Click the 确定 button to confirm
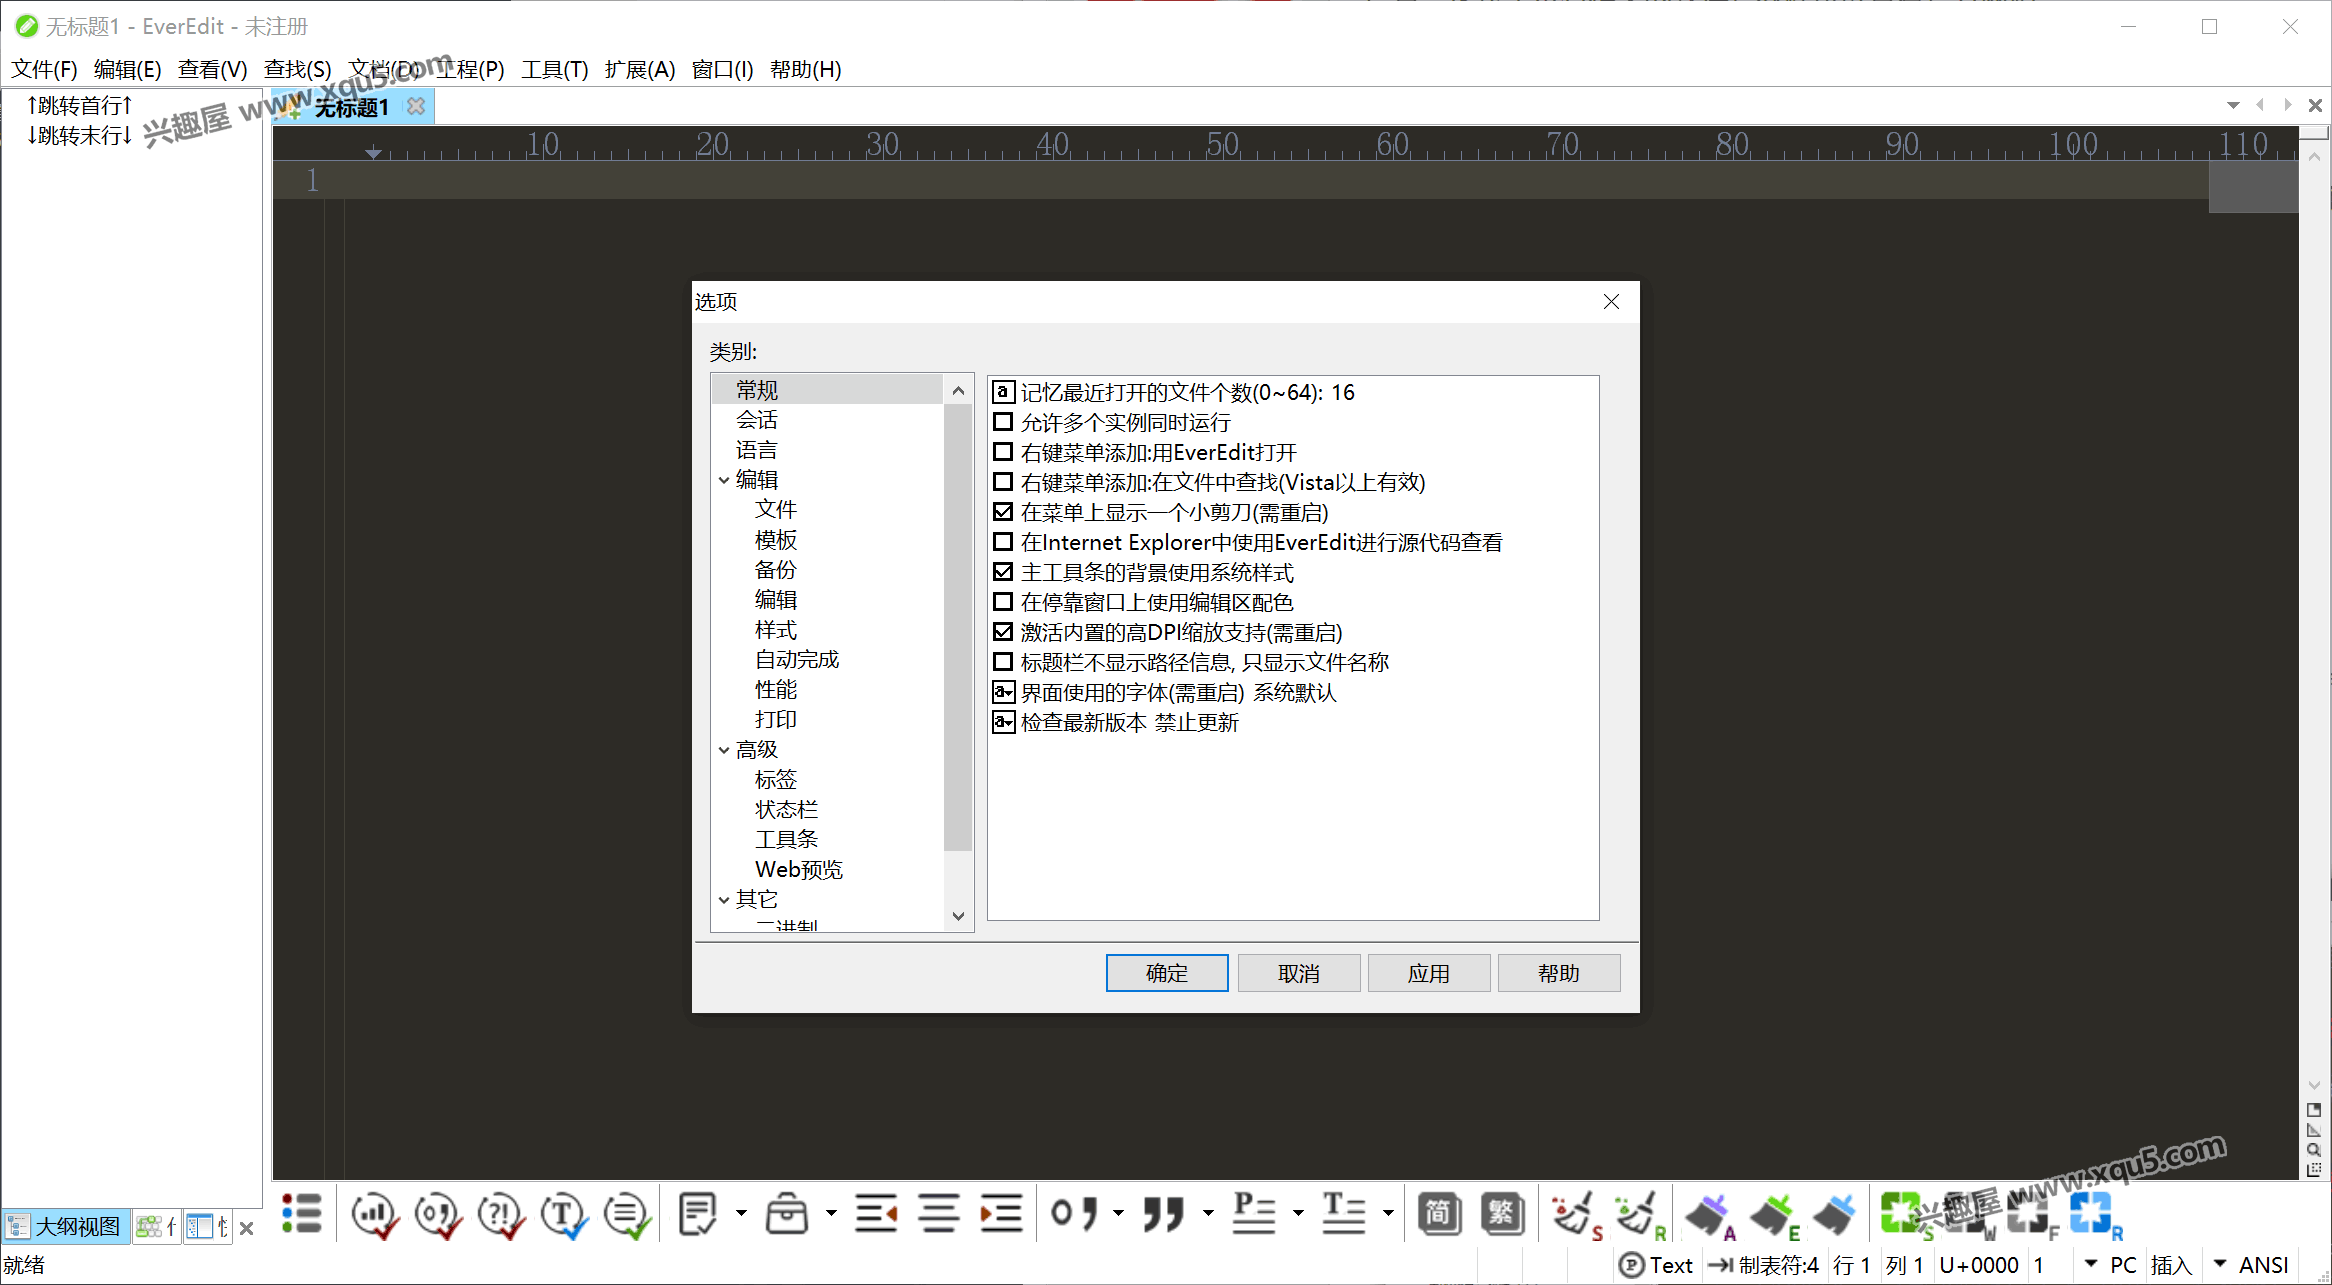This screenshot has height=1285, width=2332. [1166, 973]
